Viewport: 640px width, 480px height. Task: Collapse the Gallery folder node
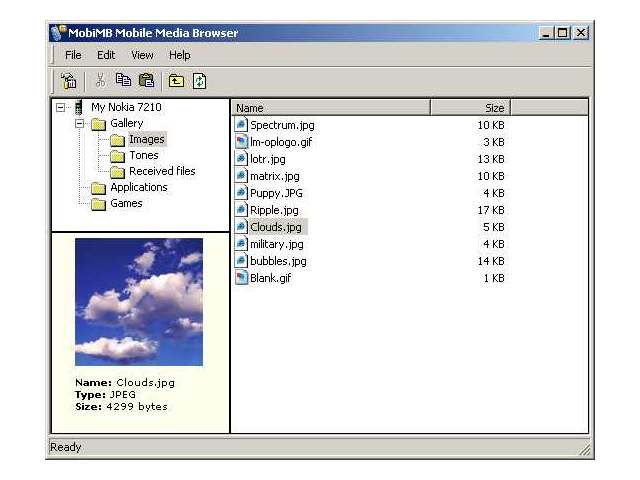(78, 124)
